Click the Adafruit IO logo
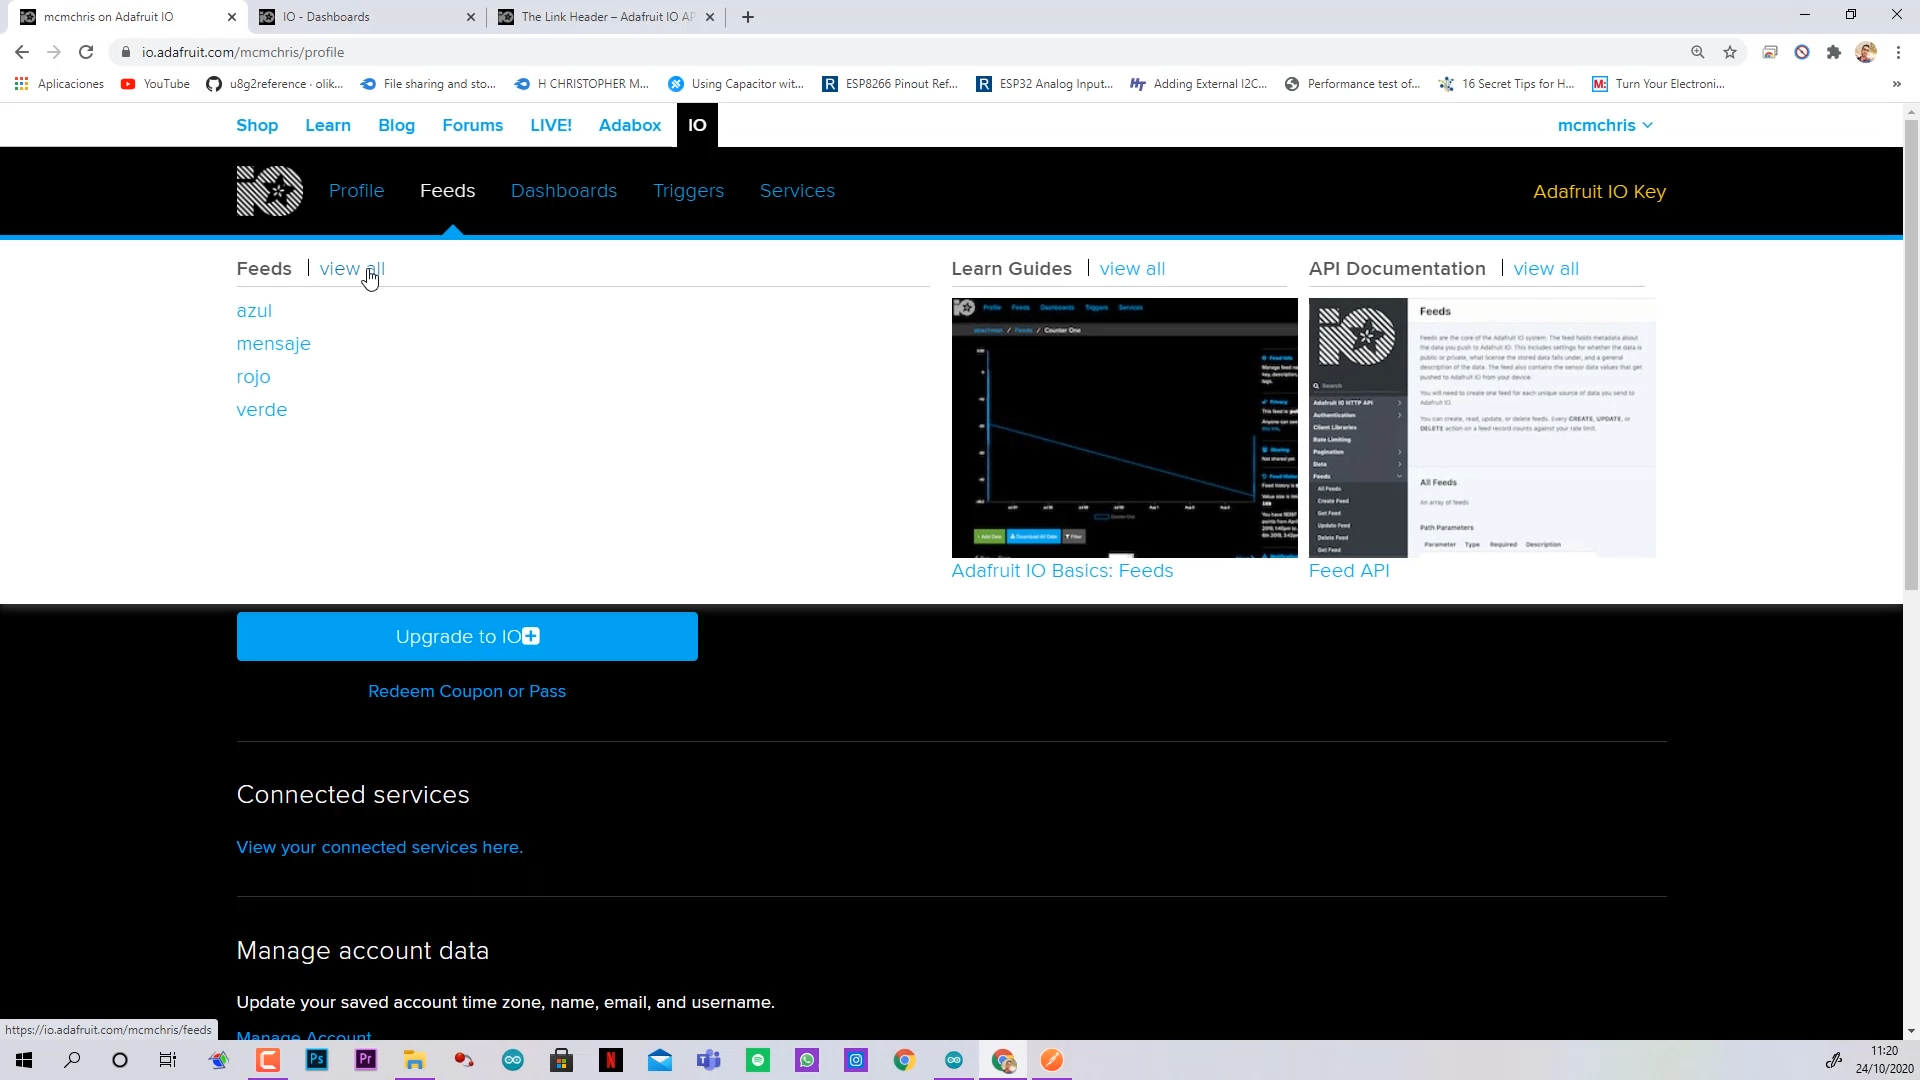Screen dimensions: 1920x1080 tap(270, 191)
